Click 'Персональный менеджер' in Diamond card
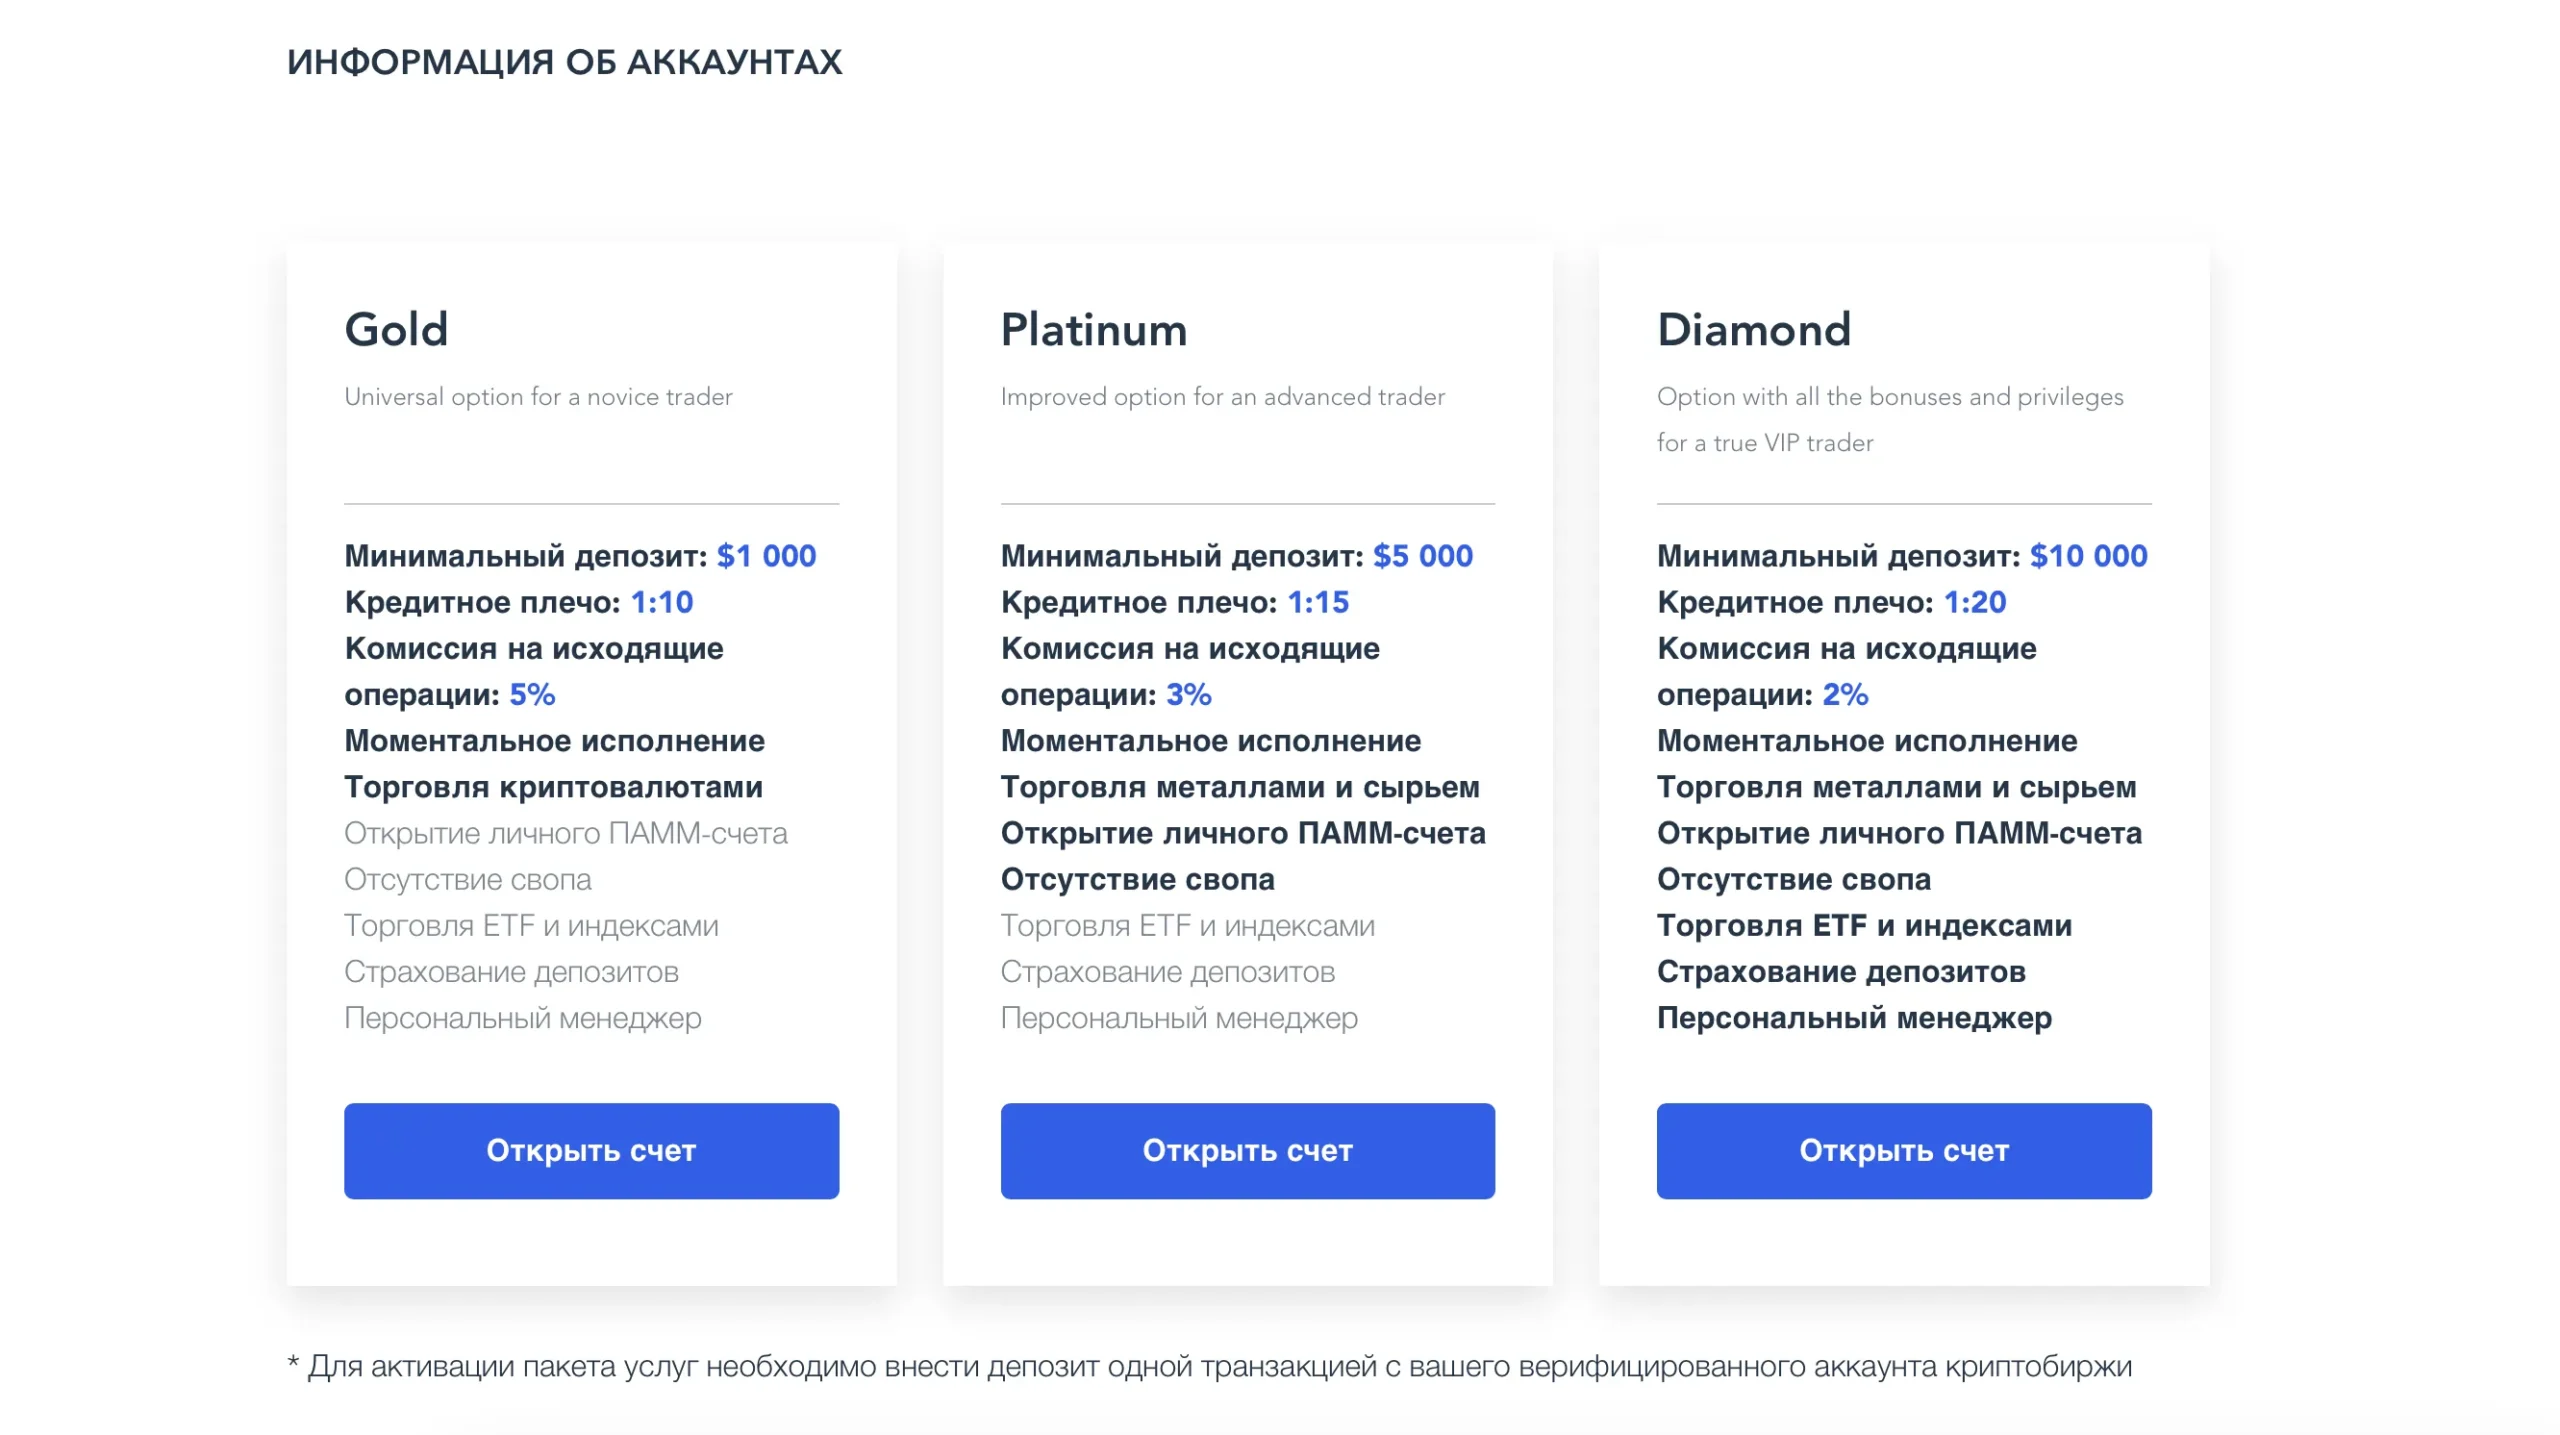The image size is (2560, 1435). tap(1853, 1017)
